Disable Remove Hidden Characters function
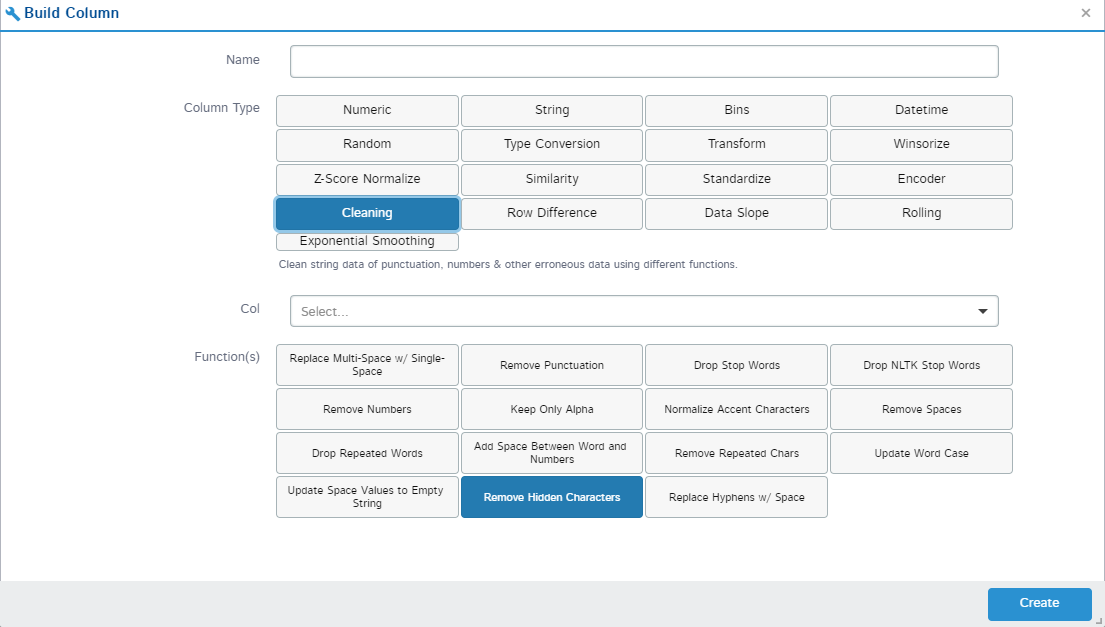 (x=552, y=497)
